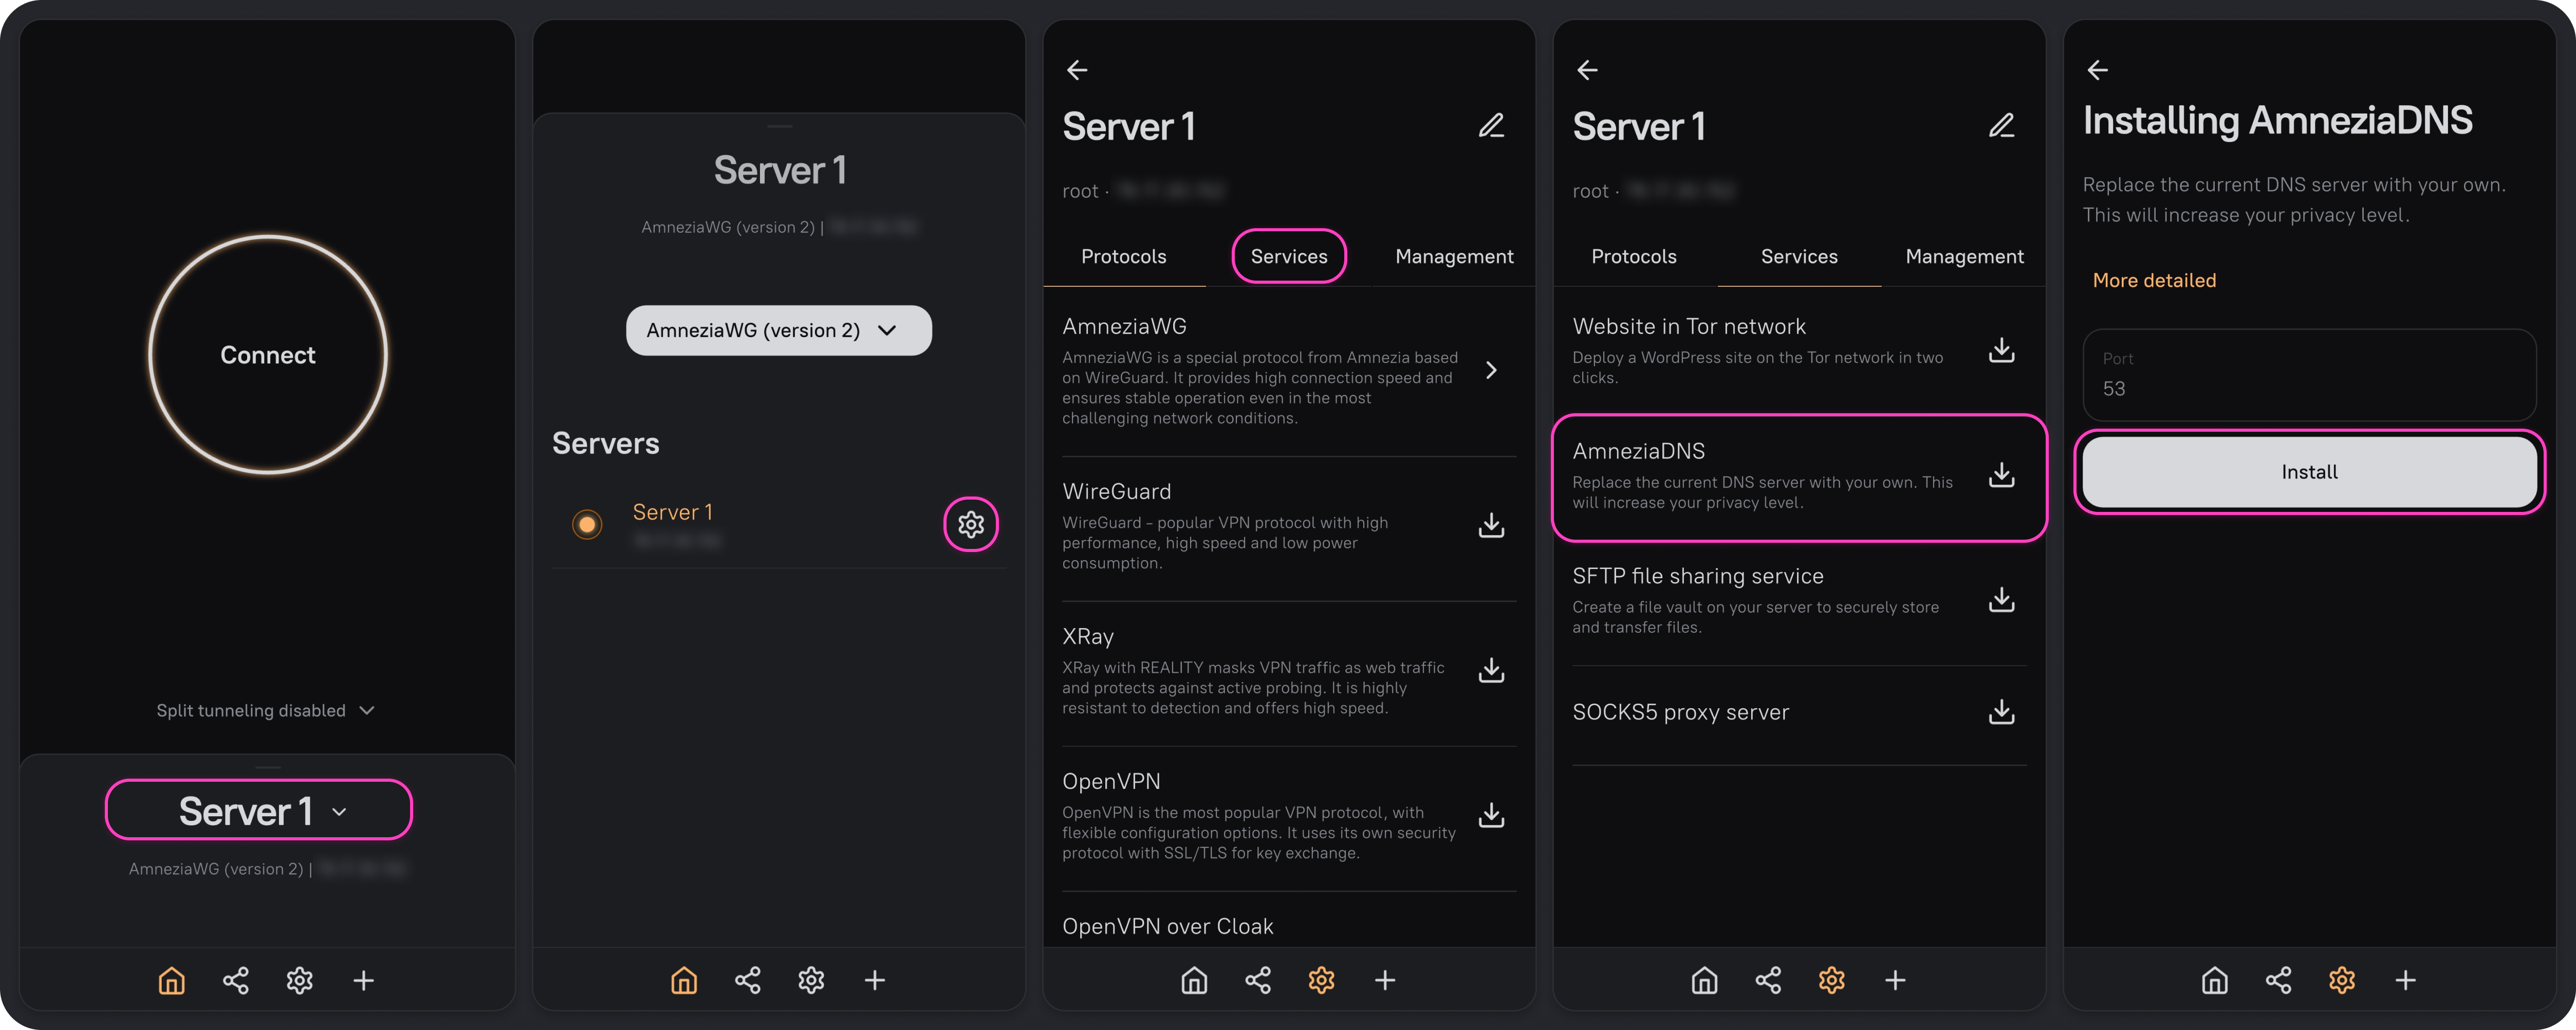
Task: Download the WireGuard protocol
Action: tap(1491, 525)
